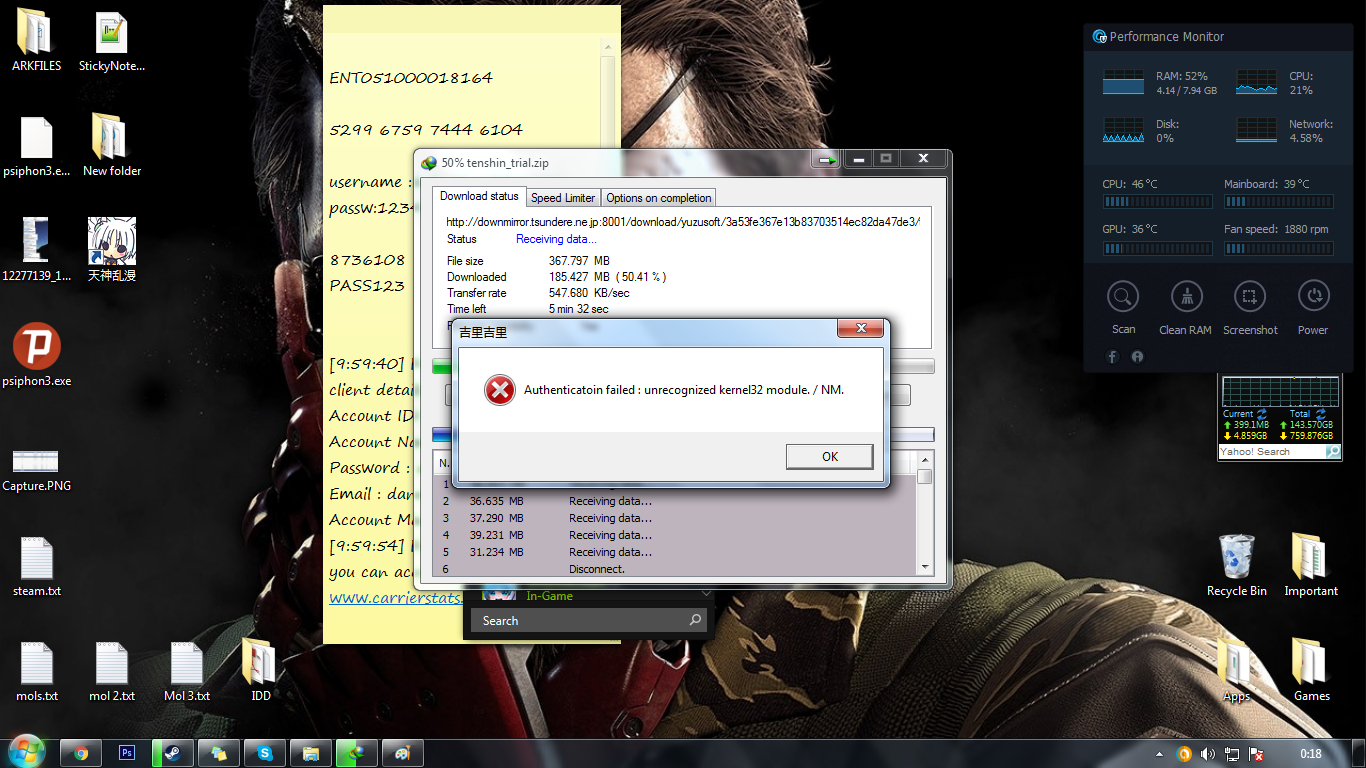The height and width of the screenshot is (768, 1366).
Task: Click the CPU usage graph
Action: (1256, 82)
